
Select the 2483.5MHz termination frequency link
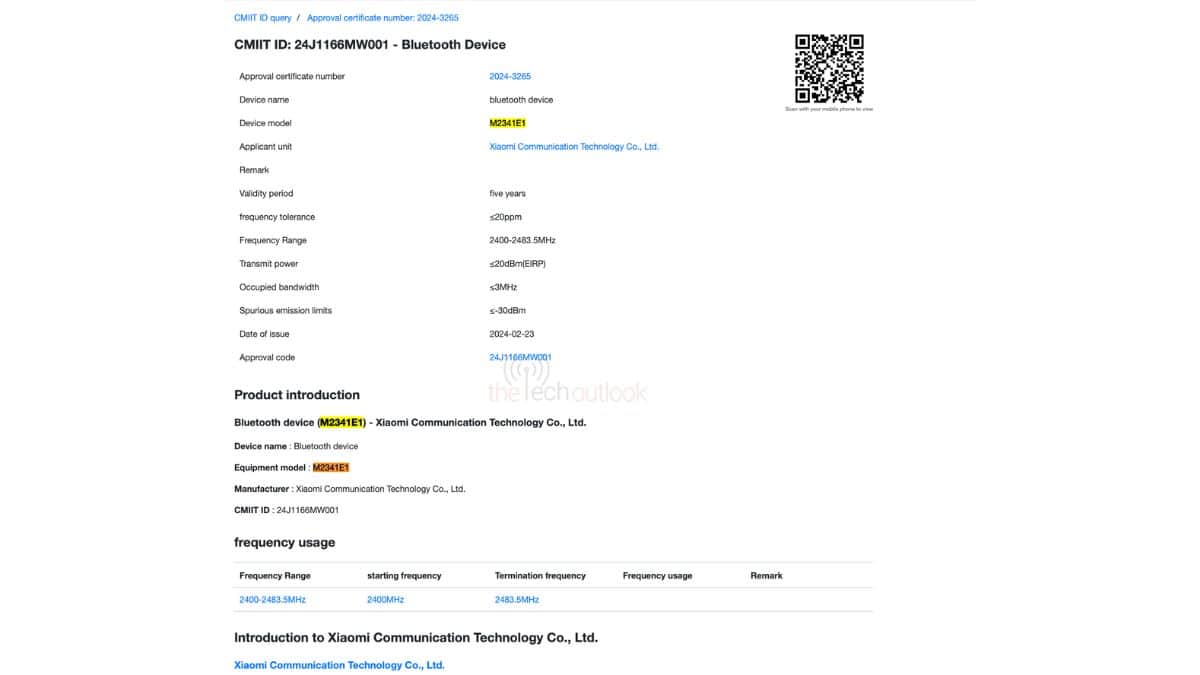click(517, 599)
